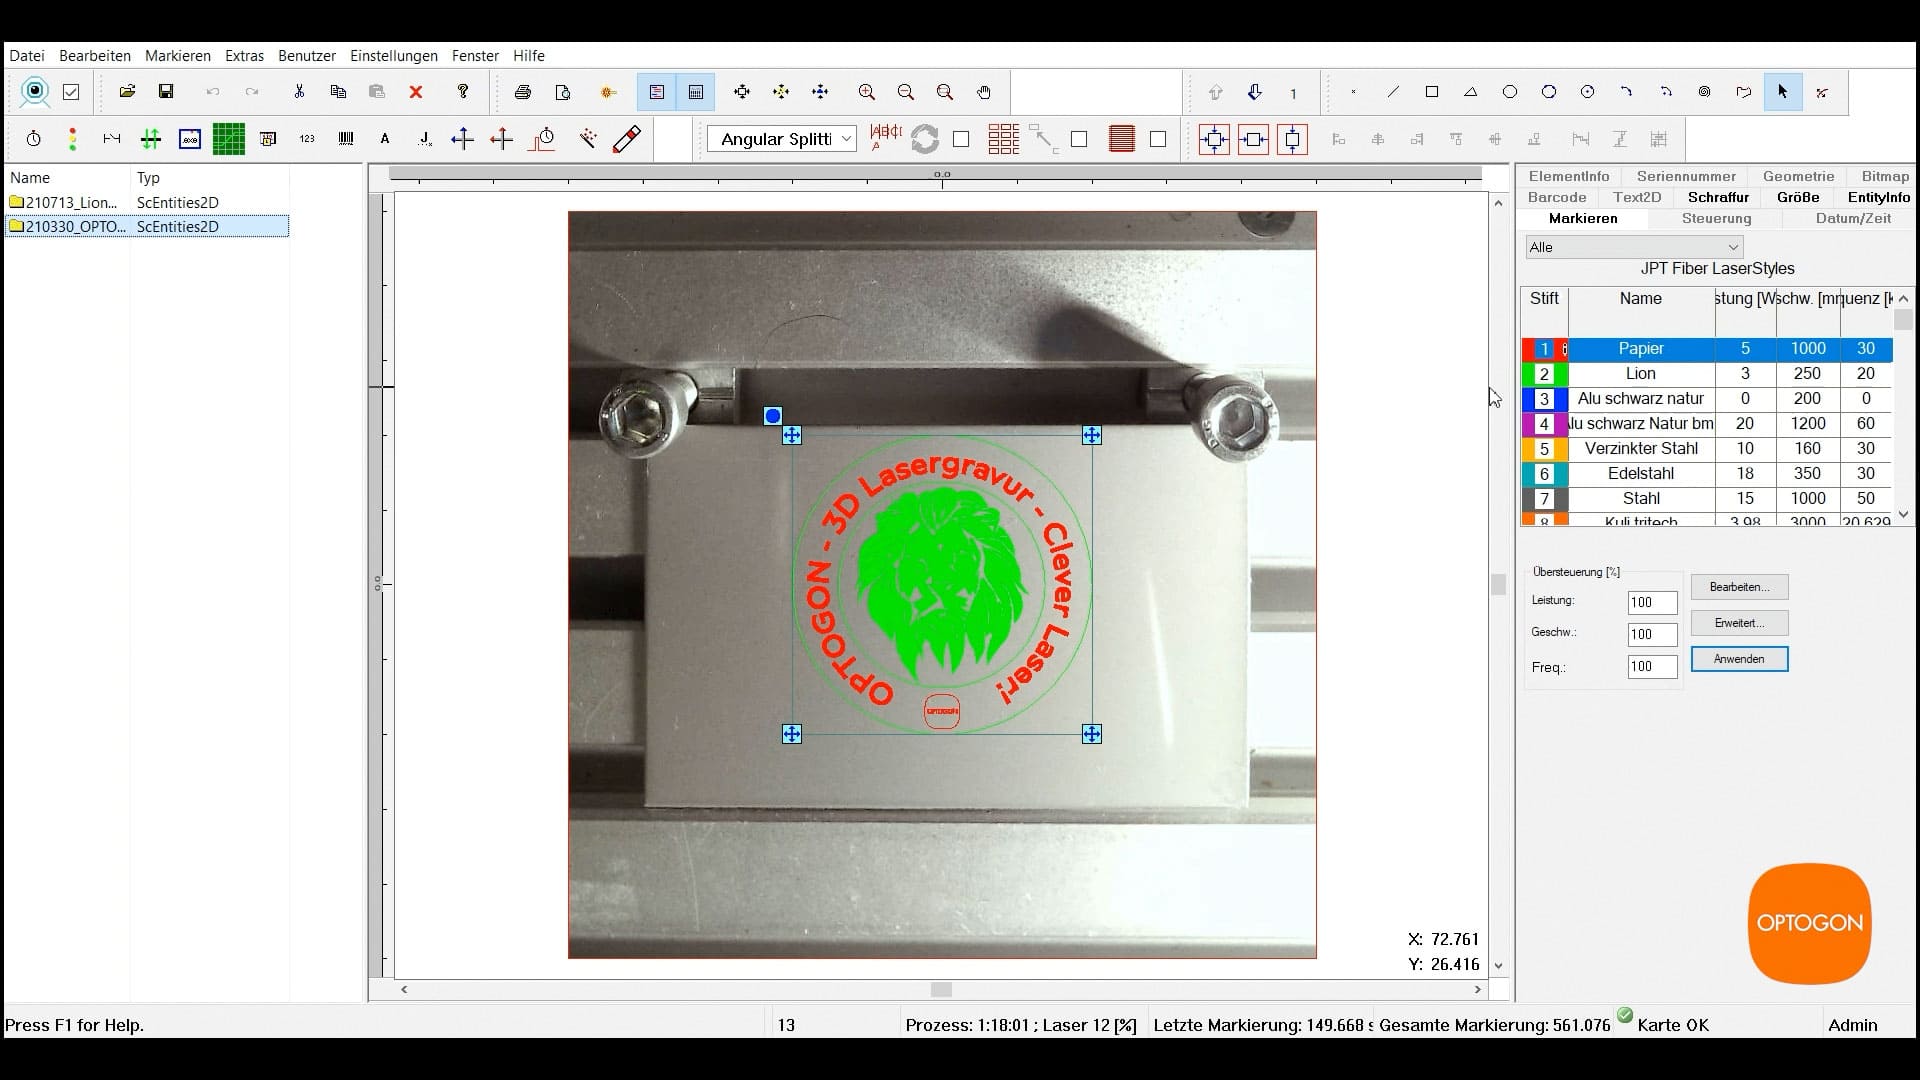Tick the checkbox icon next to the camera button
1920x1080 pixels.
(x=71, y=92)
